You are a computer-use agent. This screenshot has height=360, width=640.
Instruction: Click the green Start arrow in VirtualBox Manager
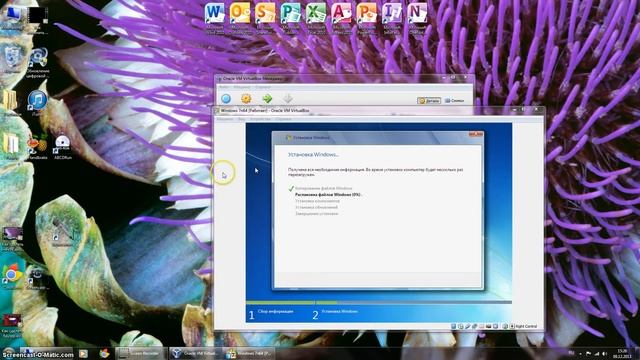[x=267, y=98]
